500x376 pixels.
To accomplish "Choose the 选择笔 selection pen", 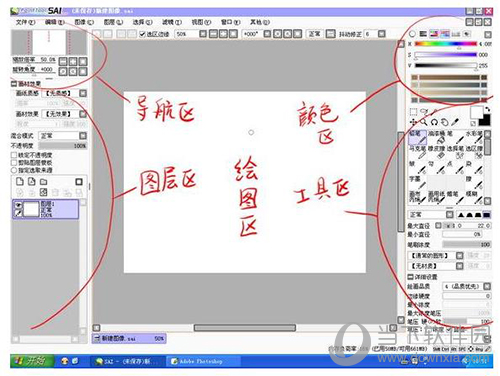I will tap(456, 152).
